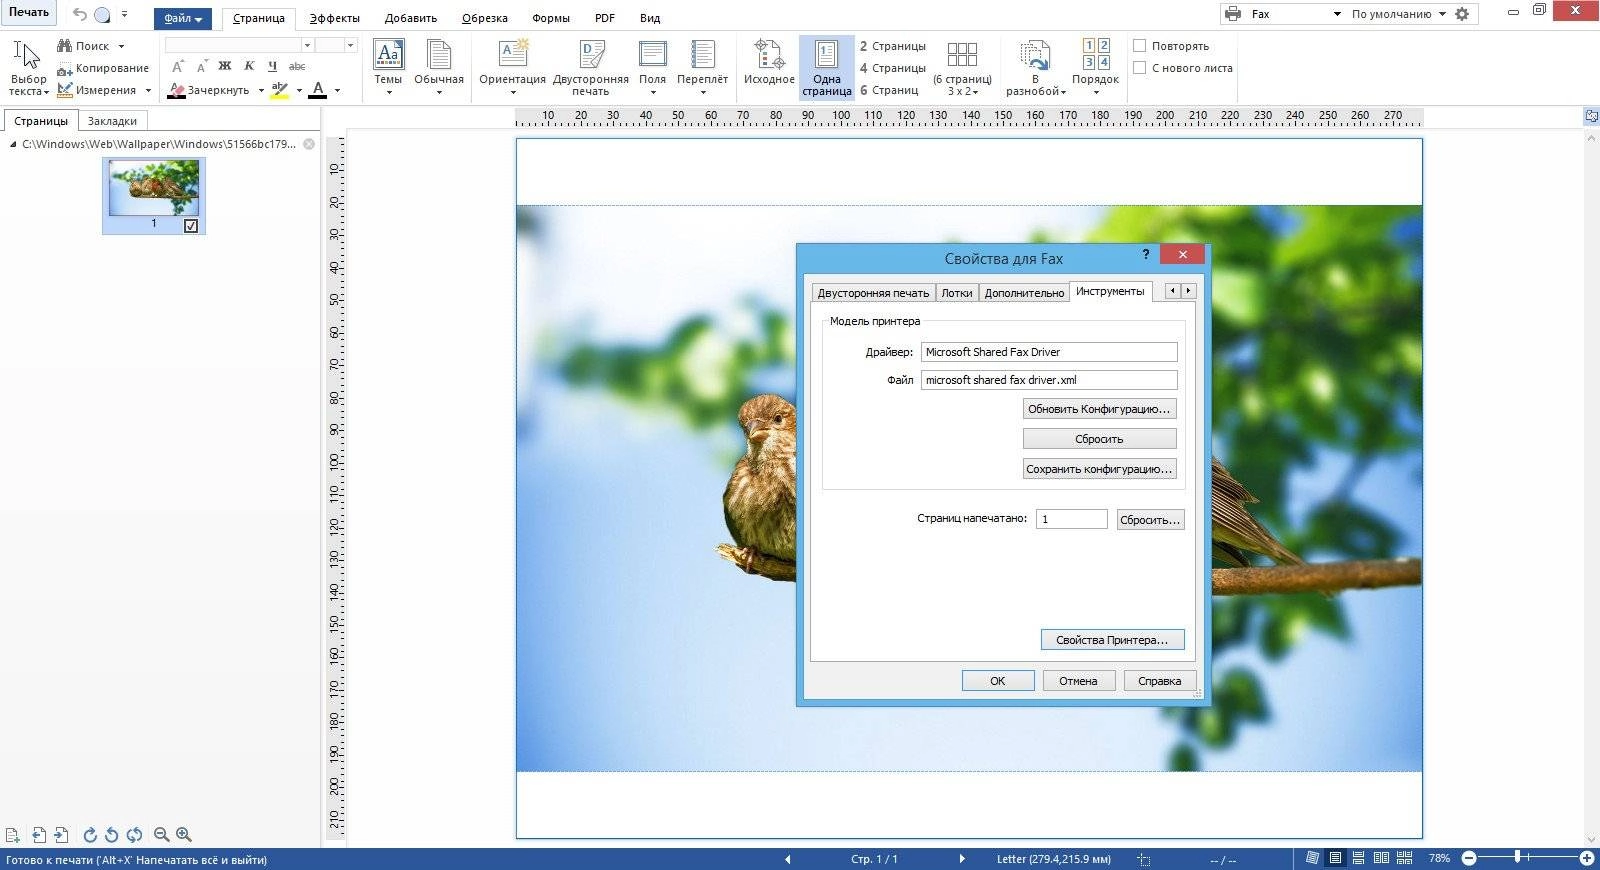This screenshot has height=870, width=1600.
Task: Click the Копирование snapshot tool
Action: (103, 68)
